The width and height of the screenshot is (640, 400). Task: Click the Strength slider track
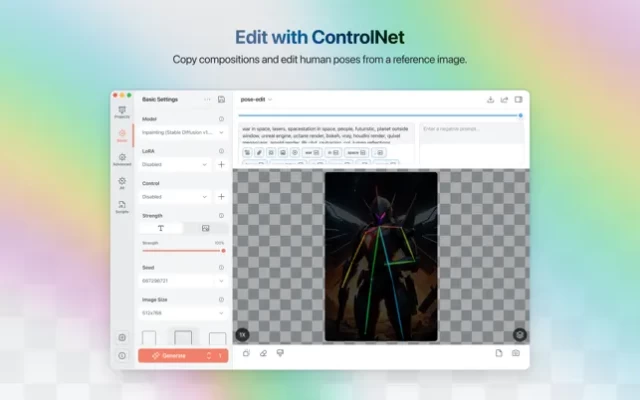tap(182, 251)
